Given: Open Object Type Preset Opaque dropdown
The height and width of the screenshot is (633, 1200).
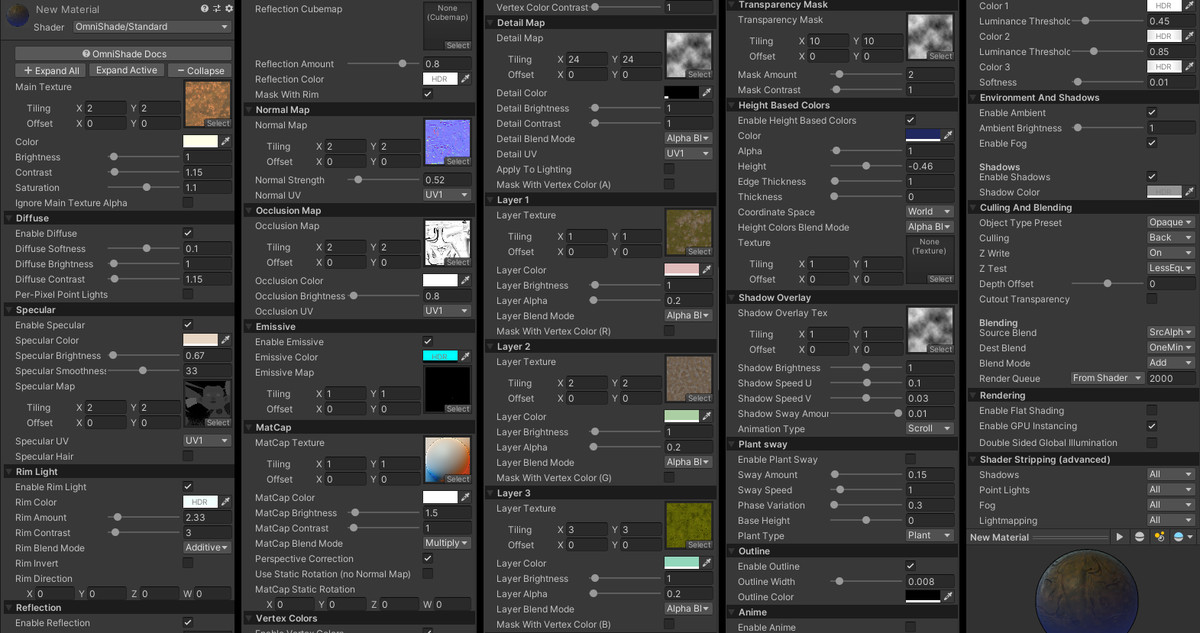Looking at the screenshot, I should (1170, 223).
